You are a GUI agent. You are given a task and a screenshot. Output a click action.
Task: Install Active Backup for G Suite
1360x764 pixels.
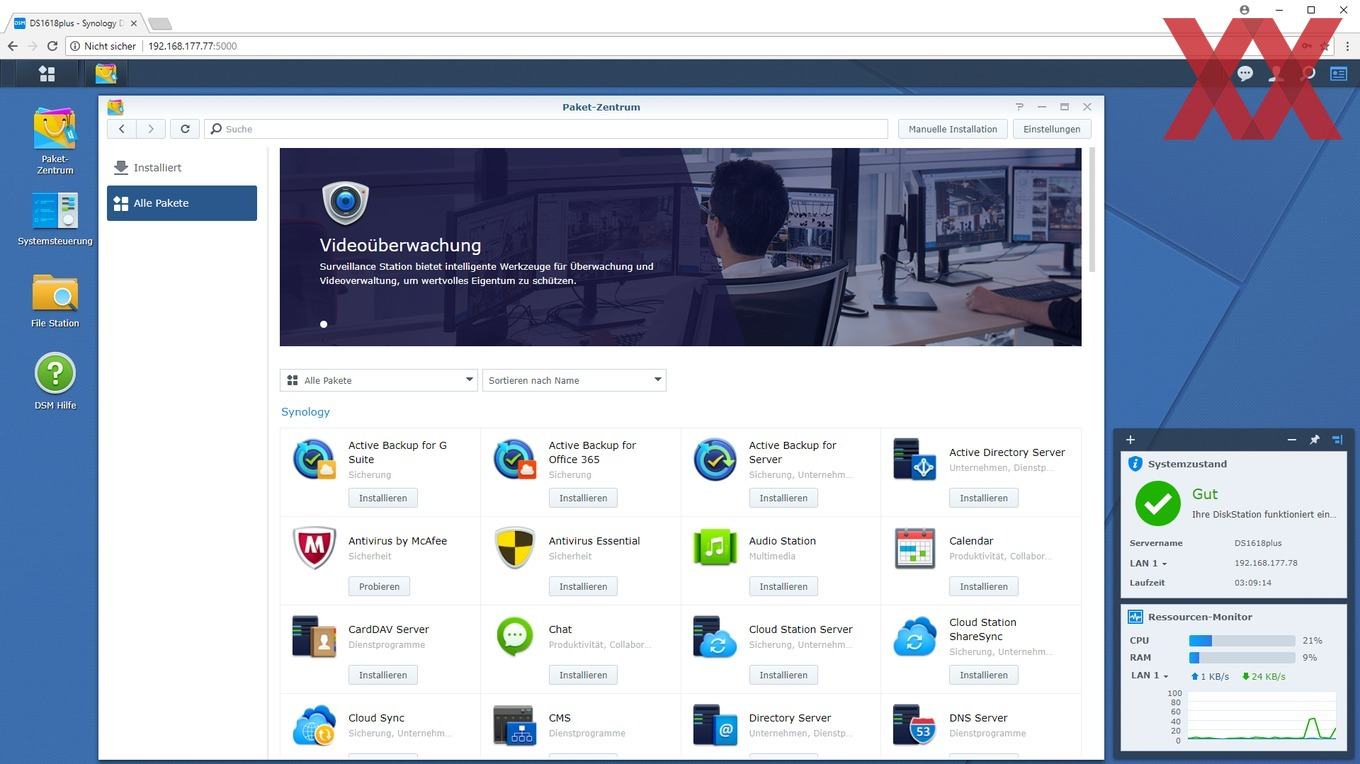383,498
